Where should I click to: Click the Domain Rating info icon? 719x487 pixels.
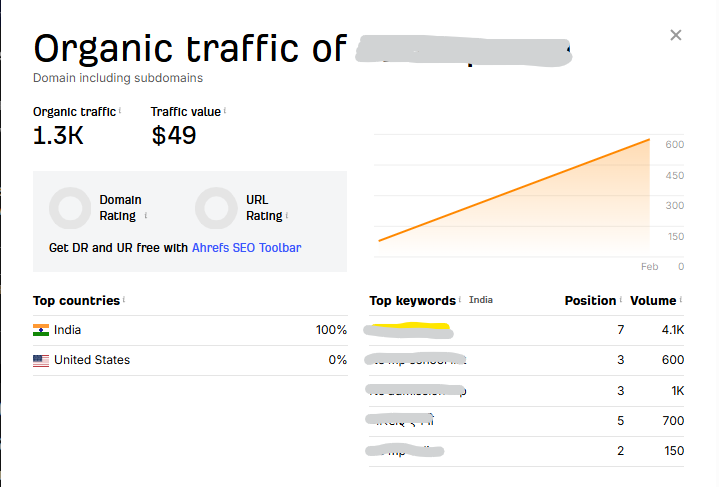point(146,215)
